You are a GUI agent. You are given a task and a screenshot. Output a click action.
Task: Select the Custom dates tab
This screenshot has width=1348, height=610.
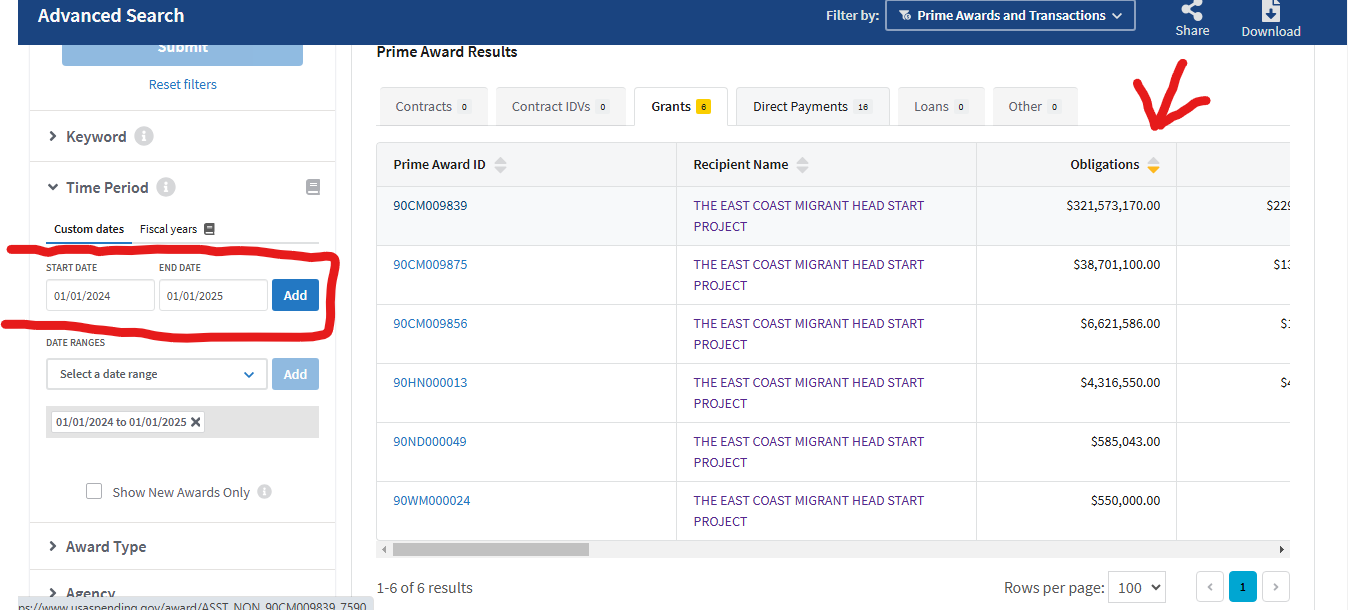89,229
